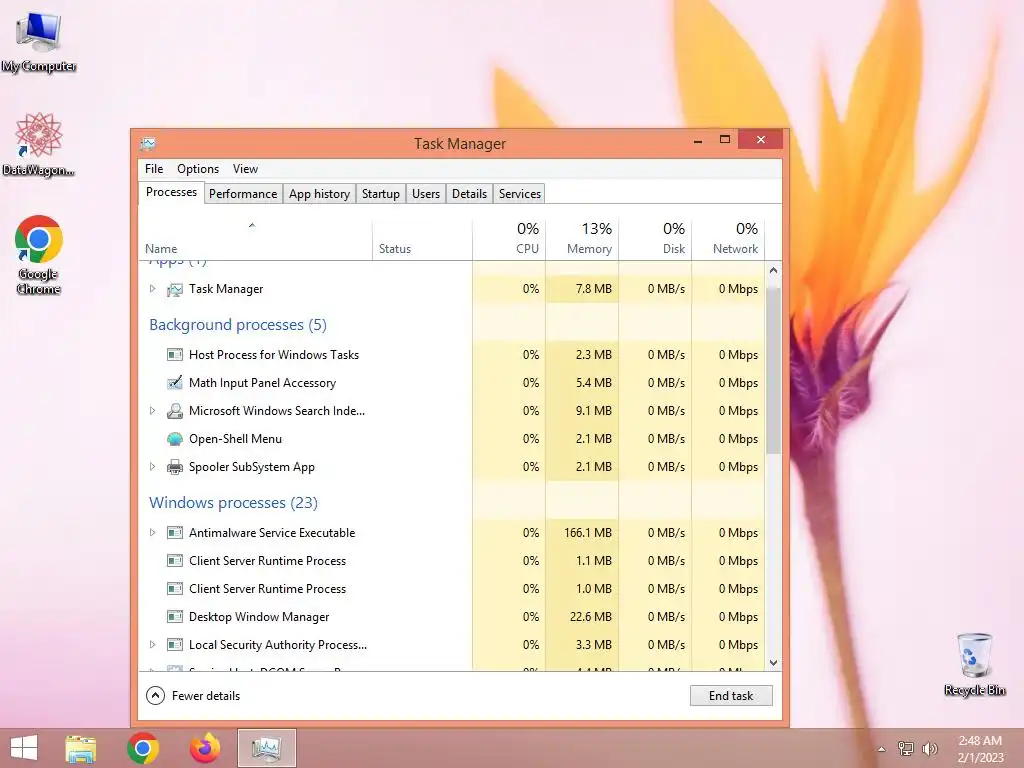Launch Firefox from the taskbar

tap(204, 748)
